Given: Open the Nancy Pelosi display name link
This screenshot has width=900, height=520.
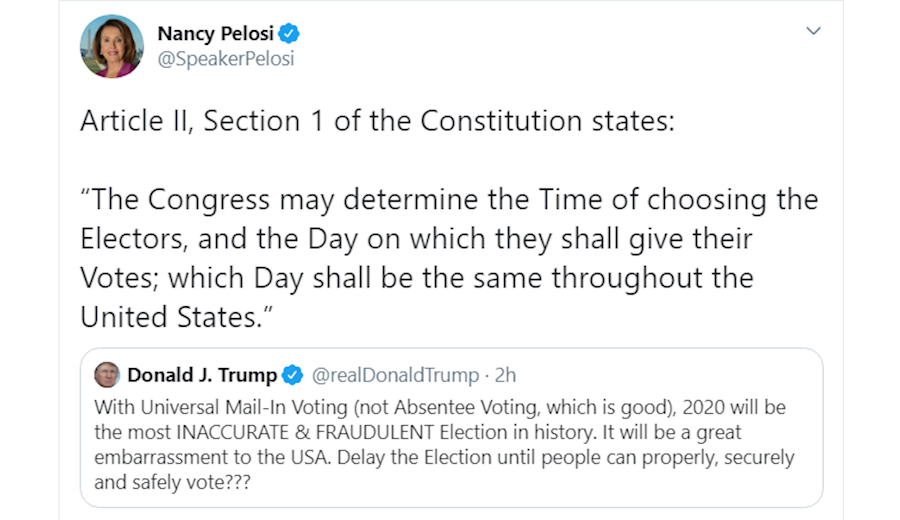Looking at the screenshot, I should click(215, 34).
